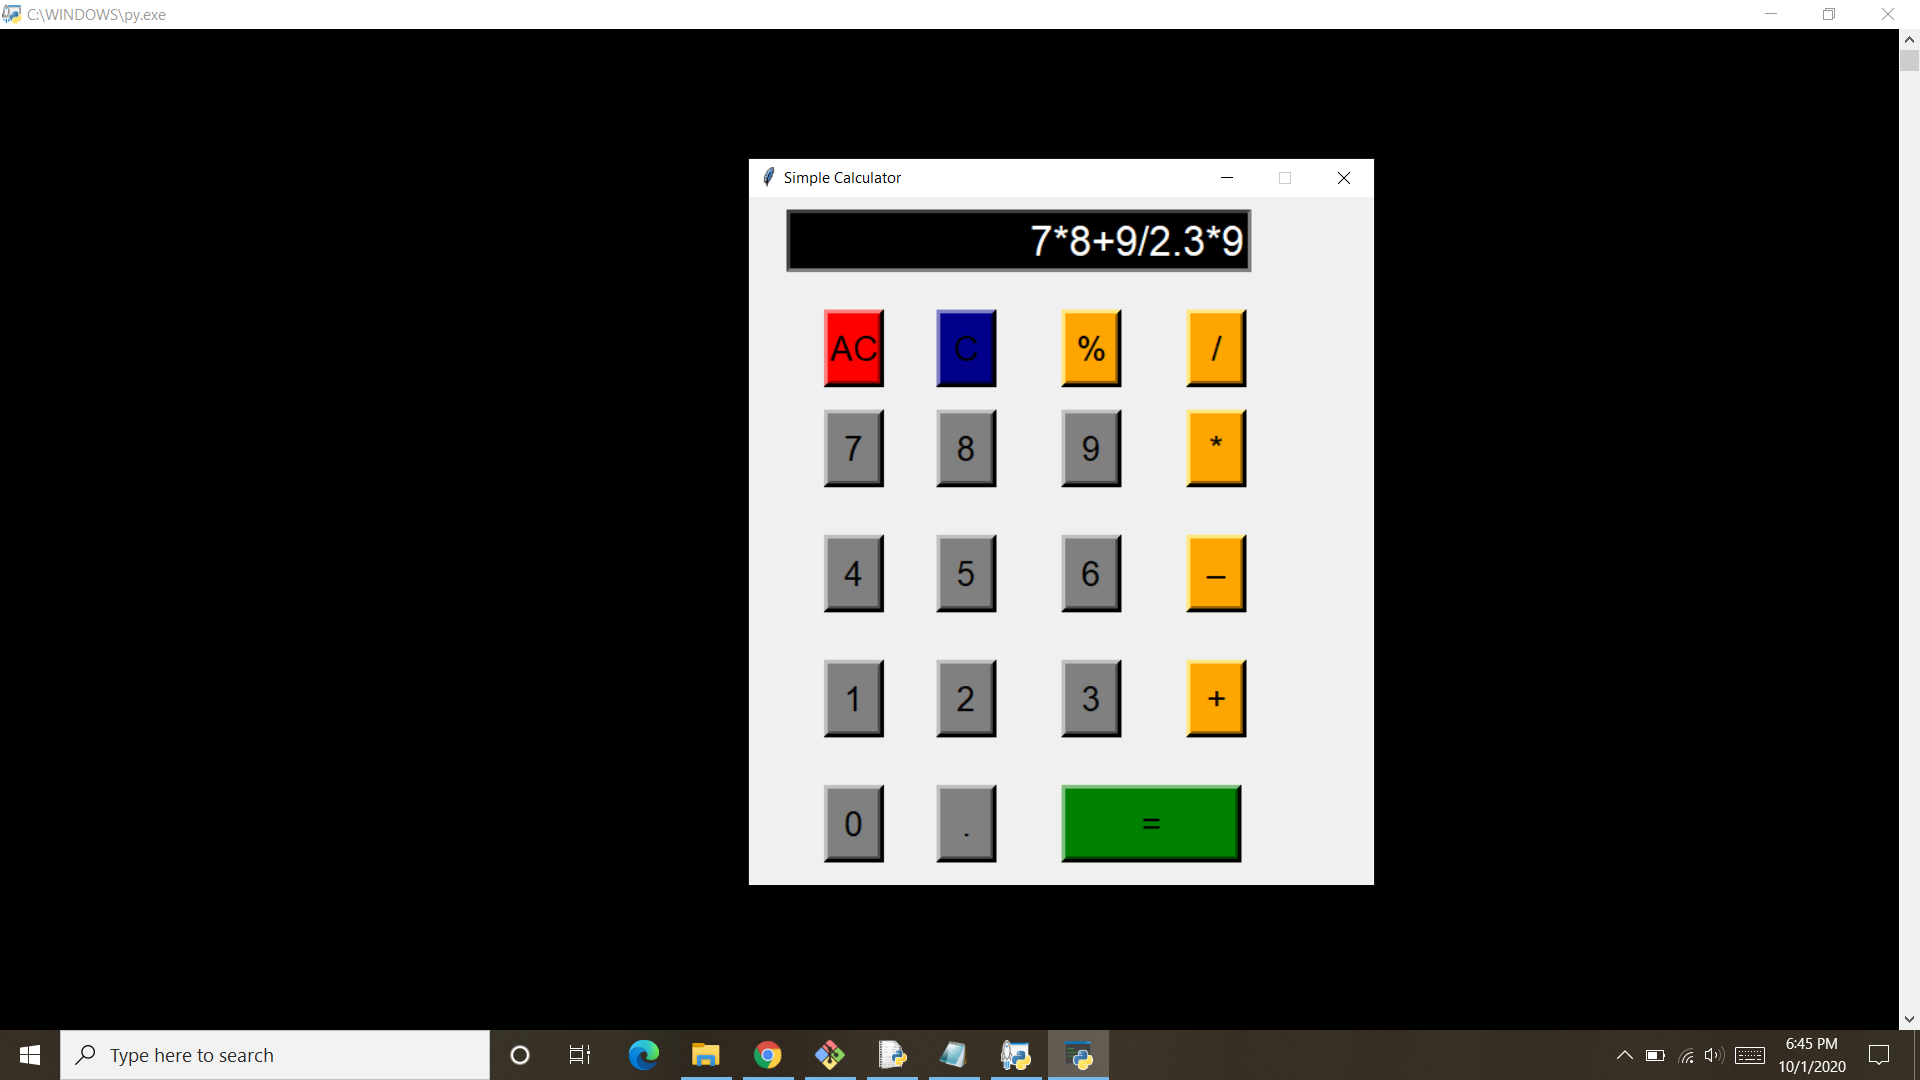Select number 9 digit key
This screenshot has height=1080, width=1920.
point(1088,448)
